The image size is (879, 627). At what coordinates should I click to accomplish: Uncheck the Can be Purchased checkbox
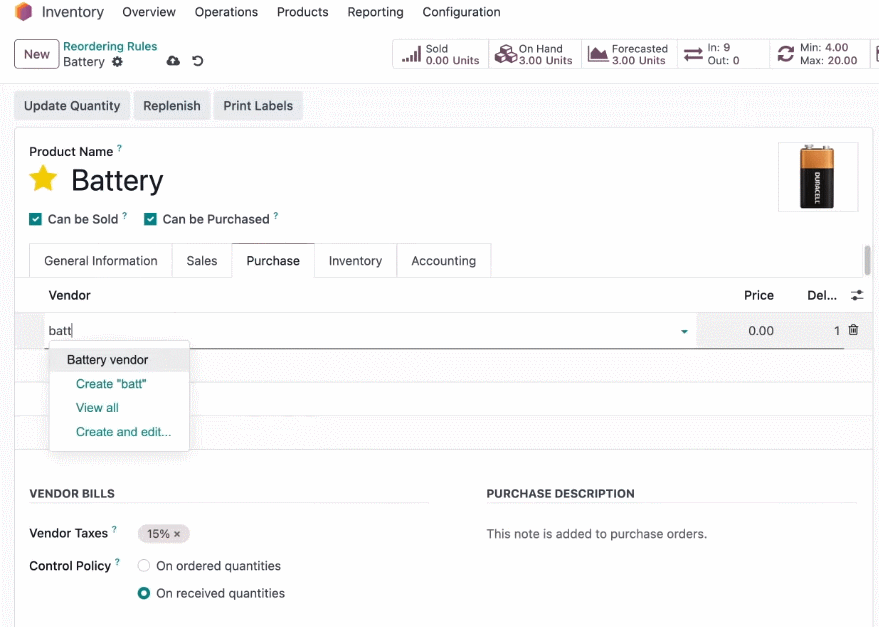point(150,219)
